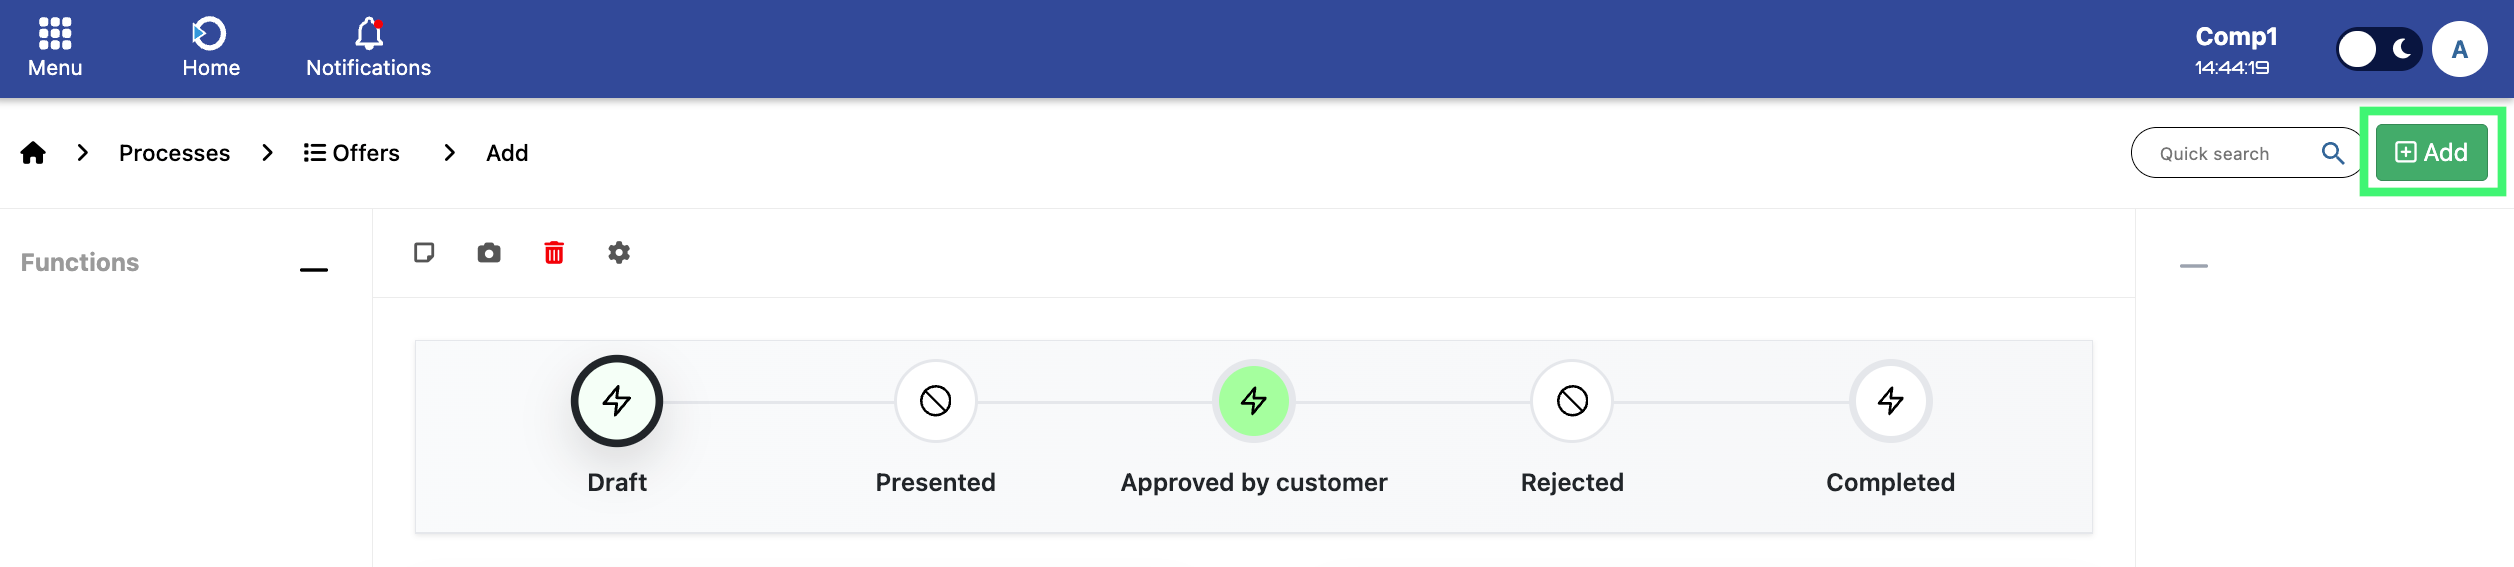The image size is (2514, 567).
Task: Click the note icon in toolbar
Action: coord(424,253)
